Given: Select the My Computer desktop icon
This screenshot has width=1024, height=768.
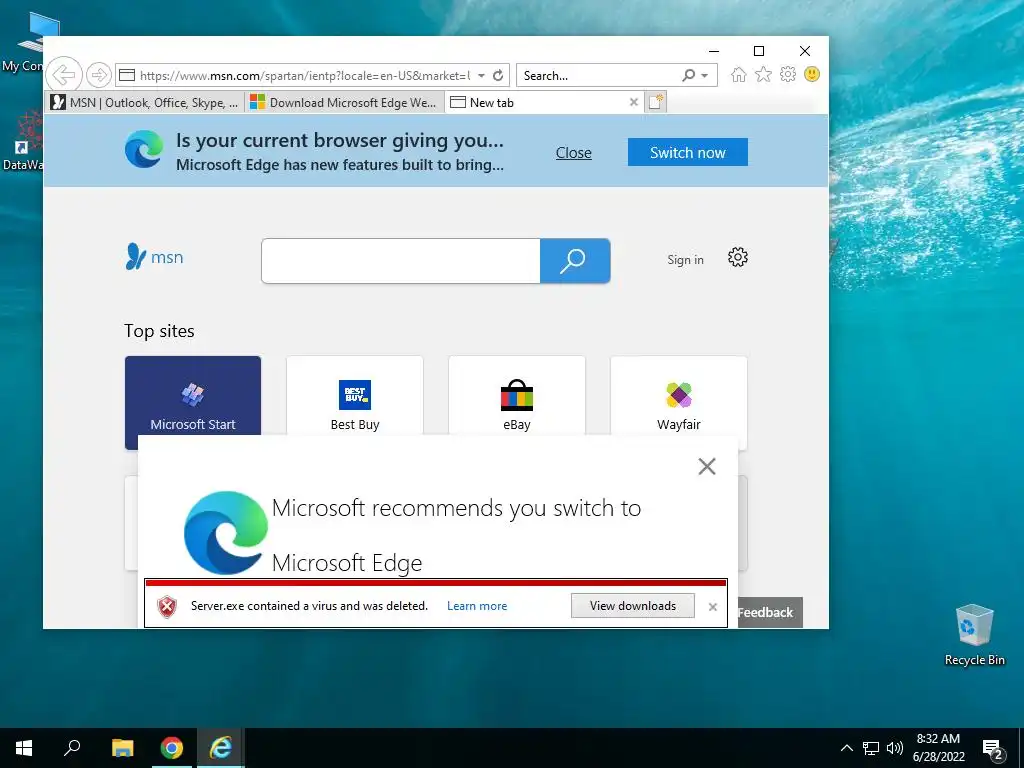Looking at the screenshot, I should pos(26,42).
